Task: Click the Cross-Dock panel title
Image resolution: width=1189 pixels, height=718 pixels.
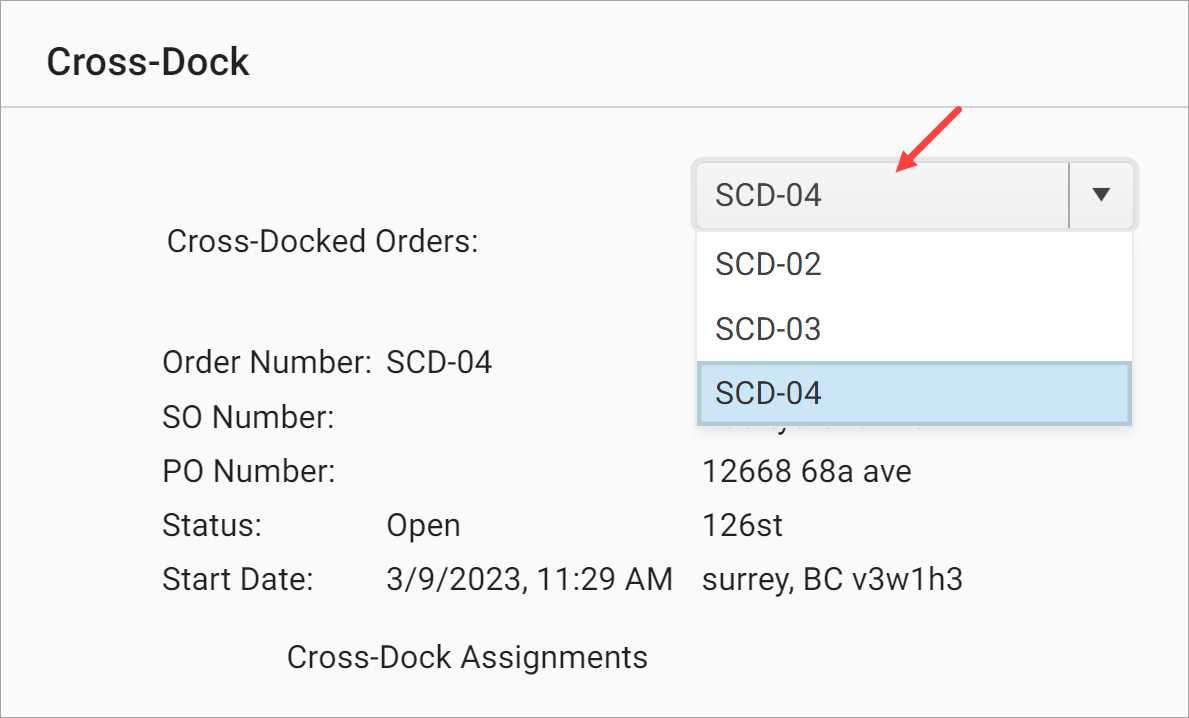Action: pos(148,61)
